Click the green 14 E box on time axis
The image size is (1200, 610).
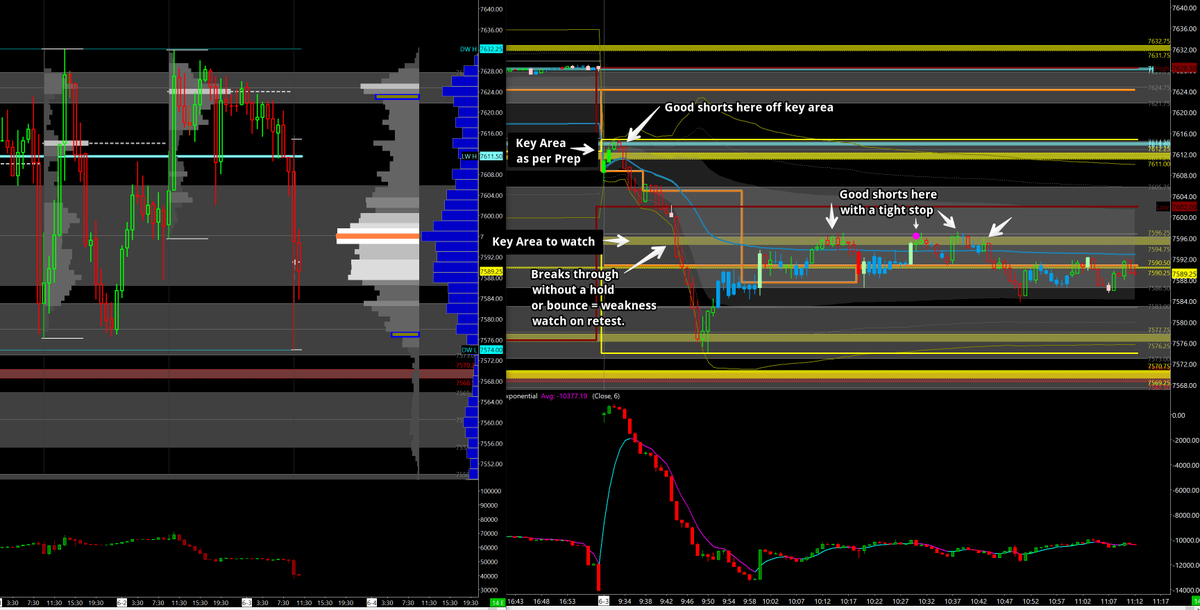pos(497,603)
